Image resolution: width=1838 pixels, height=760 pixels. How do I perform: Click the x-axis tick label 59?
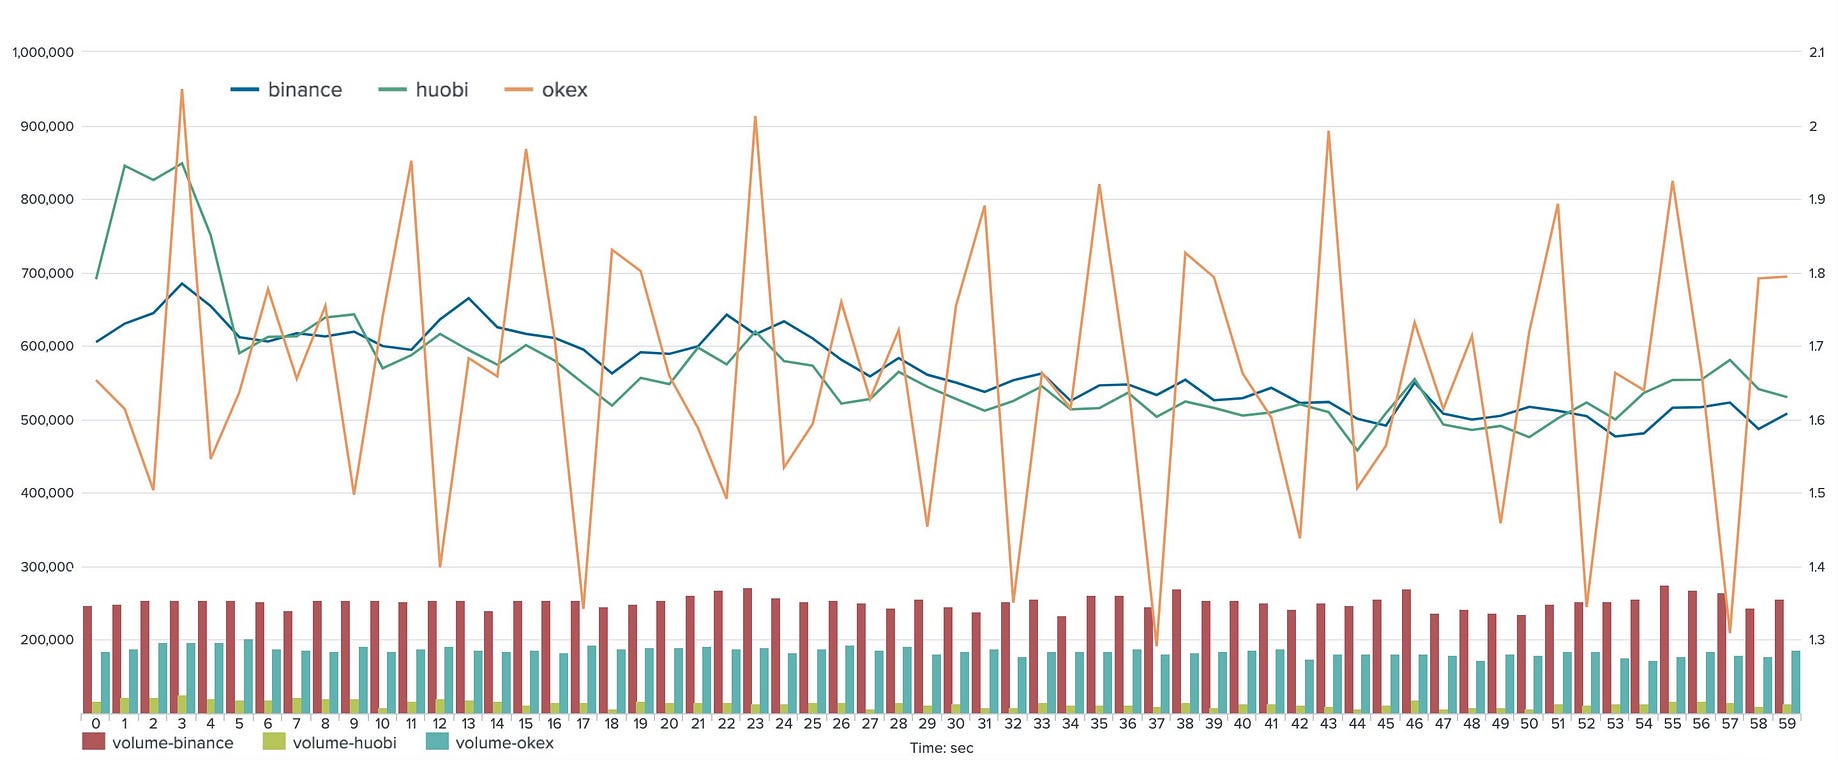click(x=1787, y=723)
